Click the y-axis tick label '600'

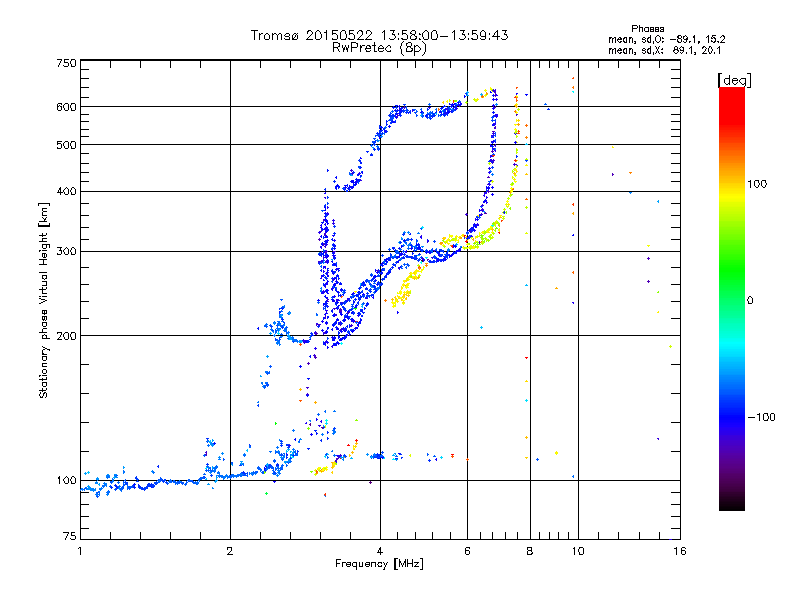pos(66,107)
